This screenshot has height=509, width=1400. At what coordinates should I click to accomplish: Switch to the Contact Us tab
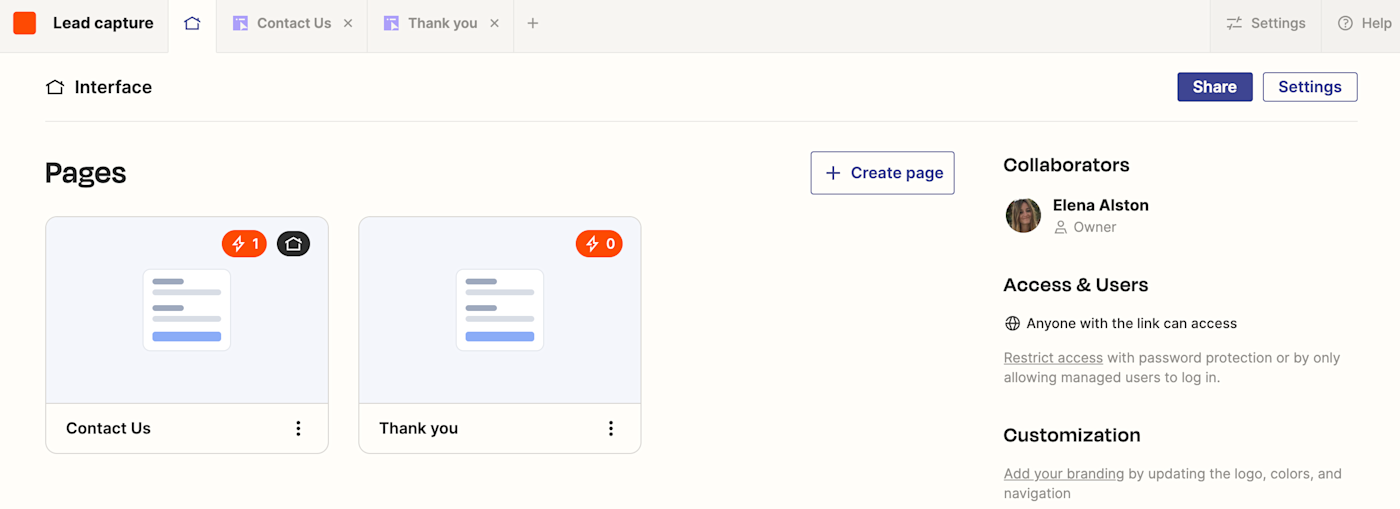click(x=282, y=23)
